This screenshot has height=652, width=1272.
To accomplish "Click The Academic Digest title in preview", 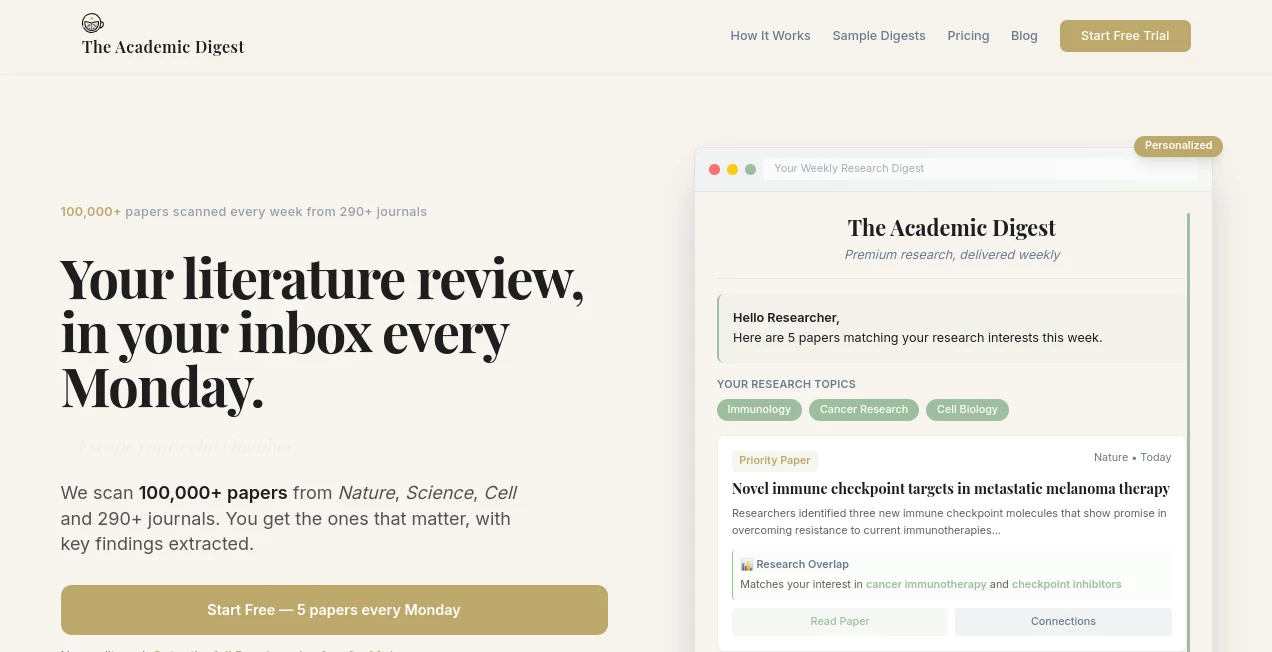I will tap(952, 228).
